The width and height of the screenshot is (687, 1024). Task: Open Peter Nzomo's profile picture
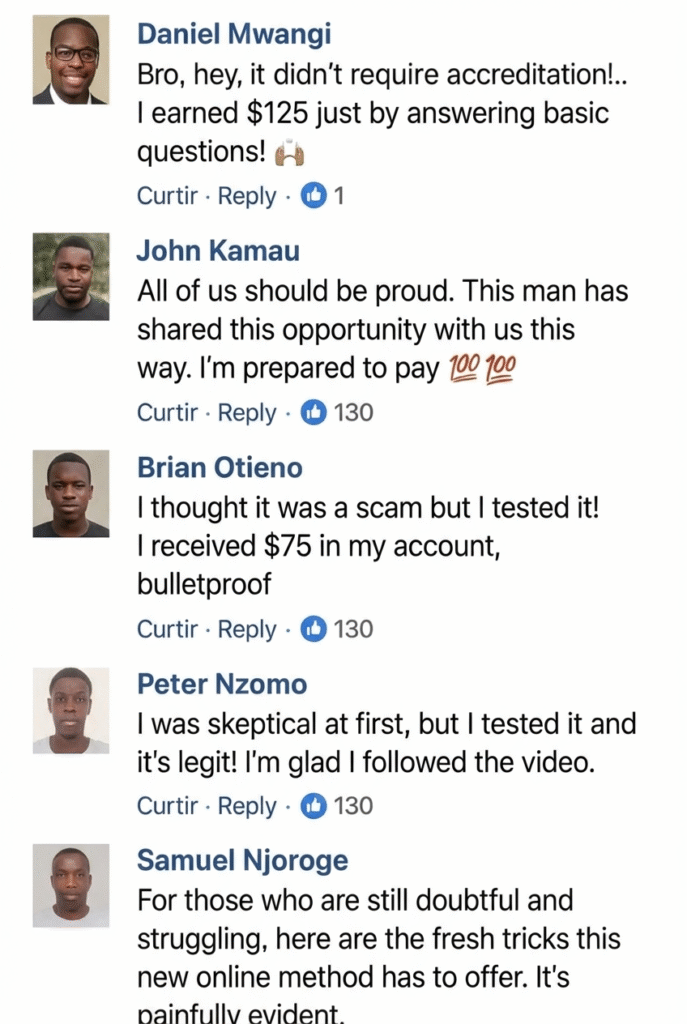71,710
